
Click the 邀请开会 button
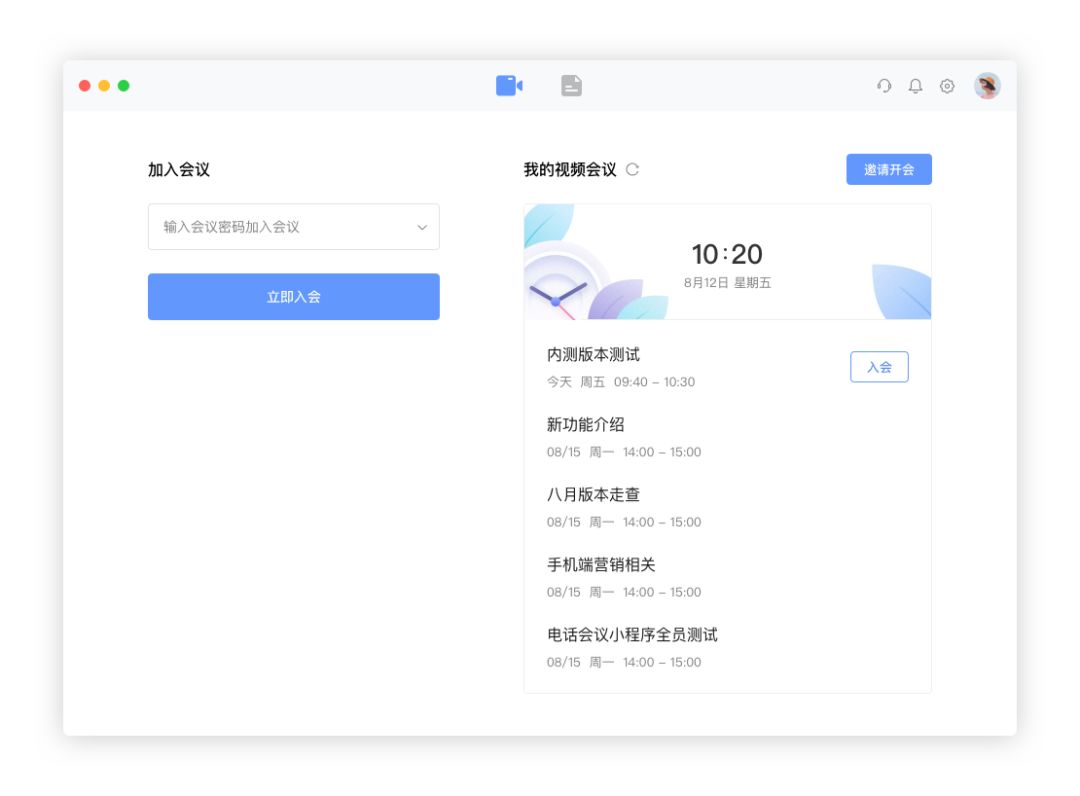[x=889, y=169]
